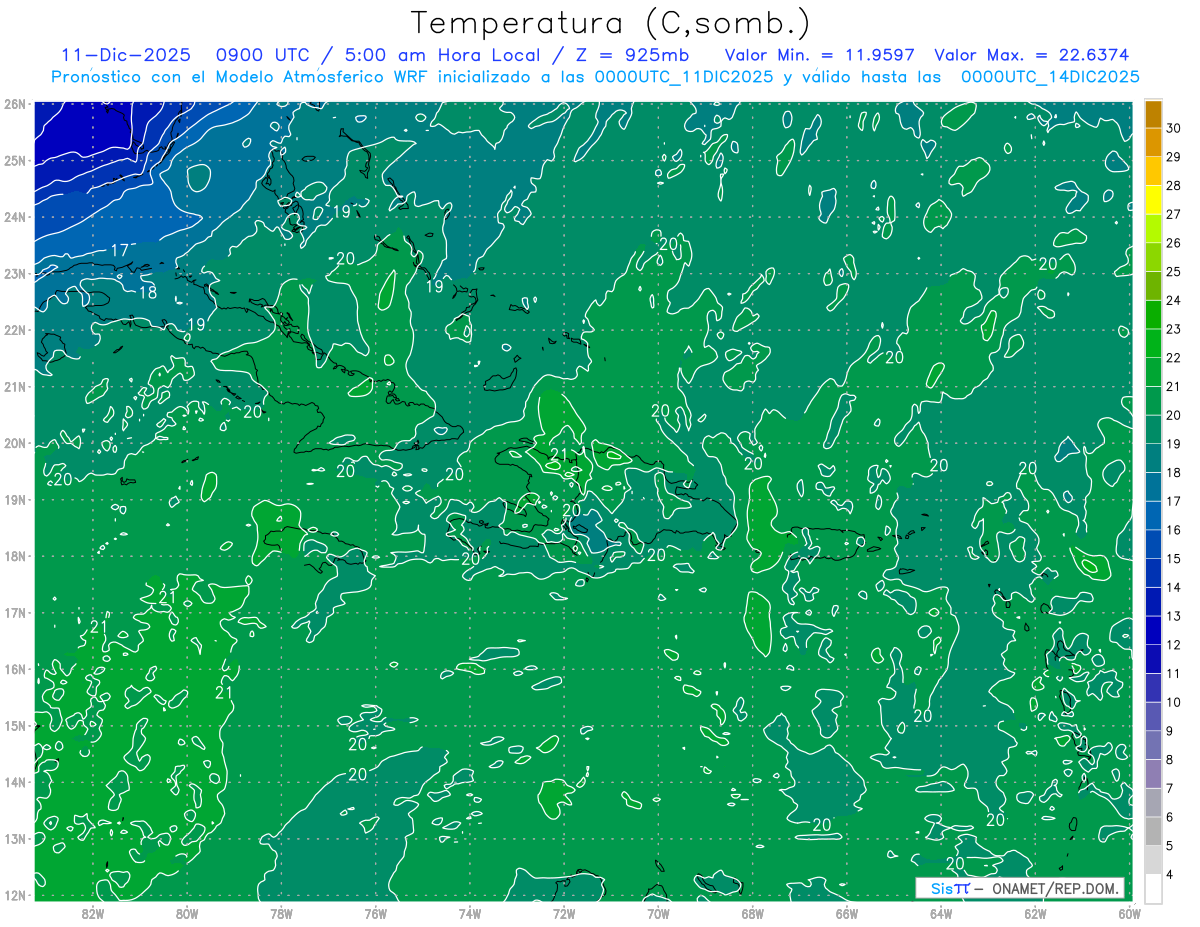This screenshot has height=927, width=1200.
Task: Click the '64W' longitude axis label
Action: (941, 913)
